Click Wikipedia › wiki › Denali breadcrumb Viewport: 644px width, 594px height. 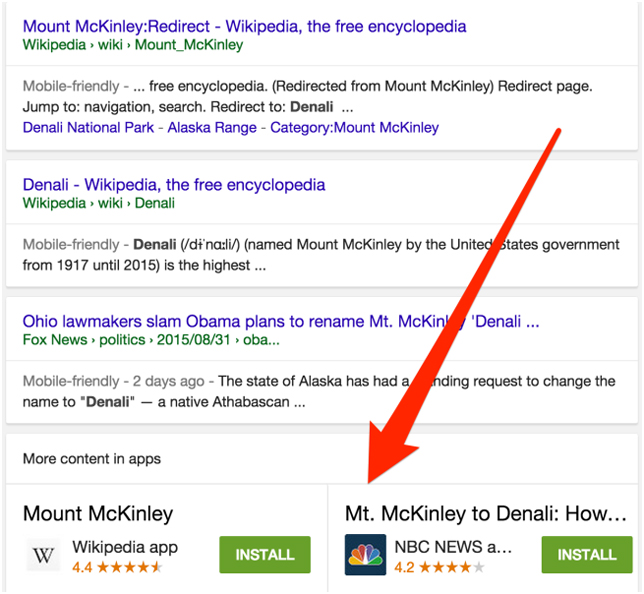99,203
